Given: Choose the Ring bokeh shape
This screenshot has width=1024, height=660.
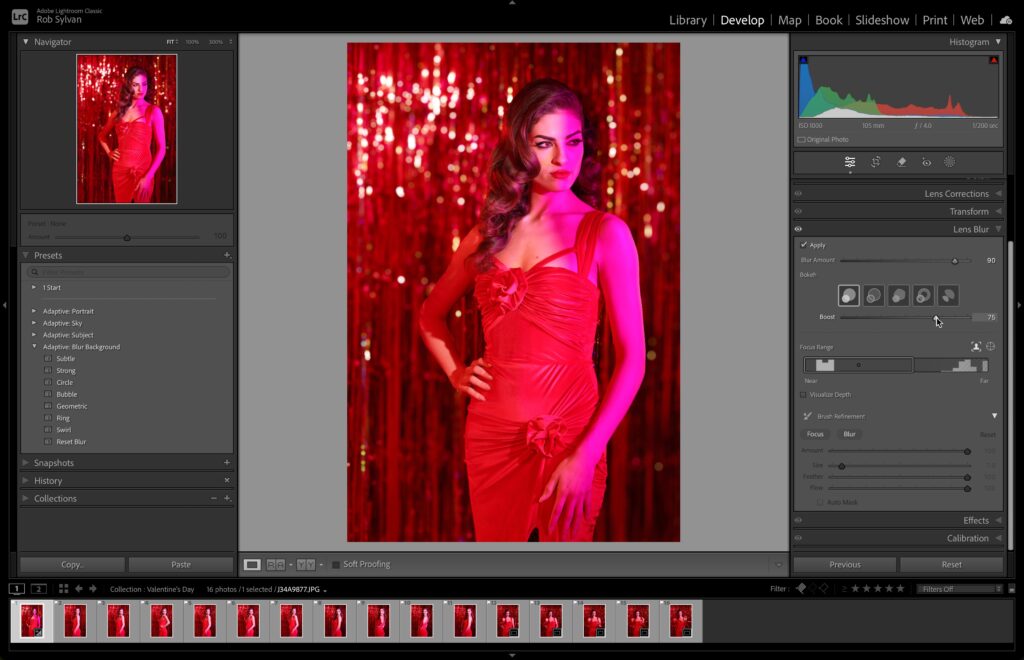Looking at the screenshot, I should point(923,296).
